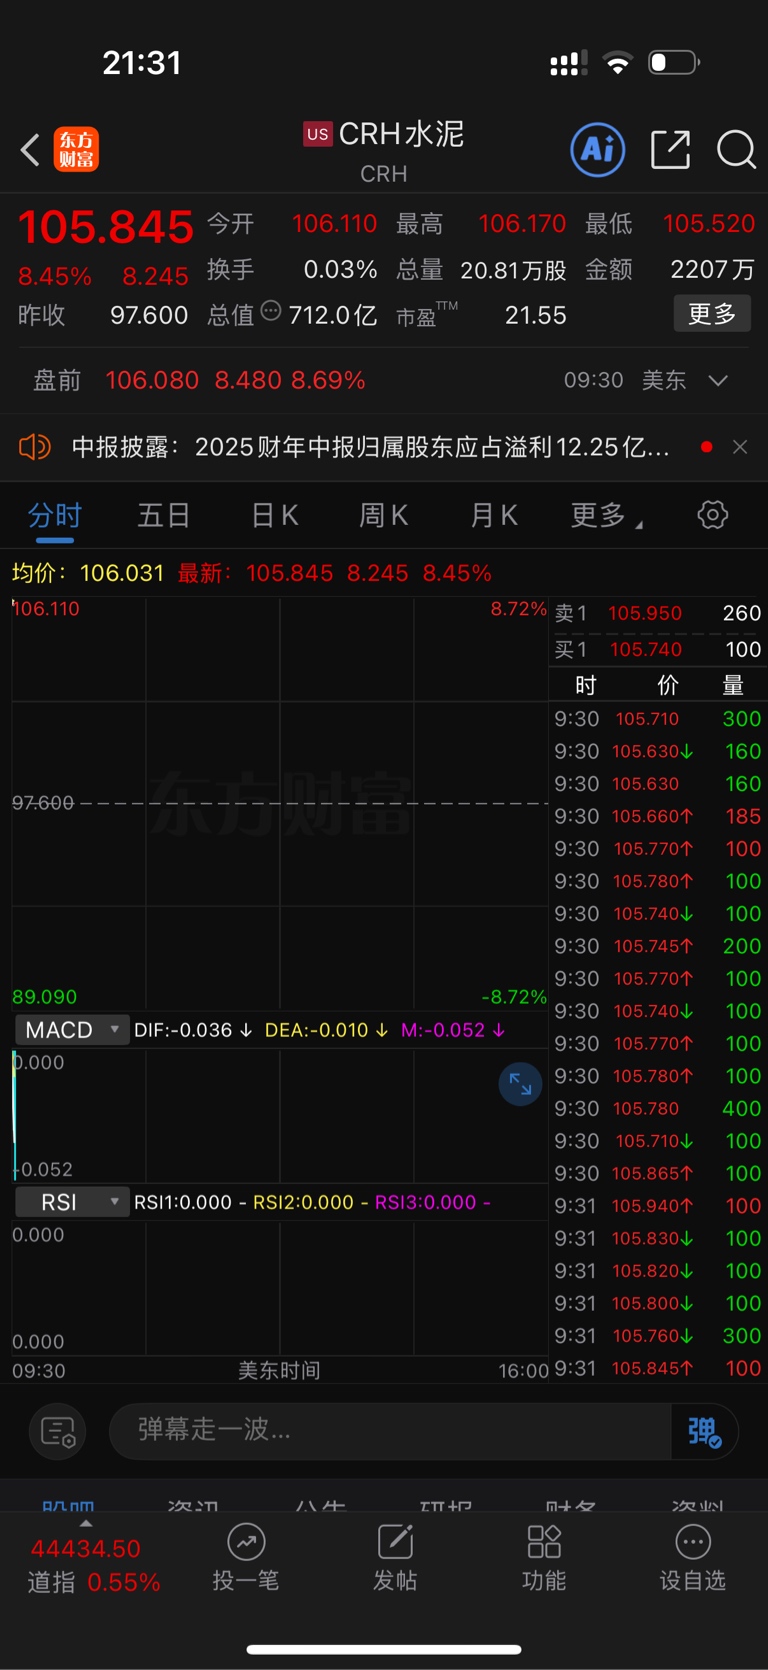The image size is (768, 1670).
Task: Tap the 更多 quote details button
Action: (712, 314)
